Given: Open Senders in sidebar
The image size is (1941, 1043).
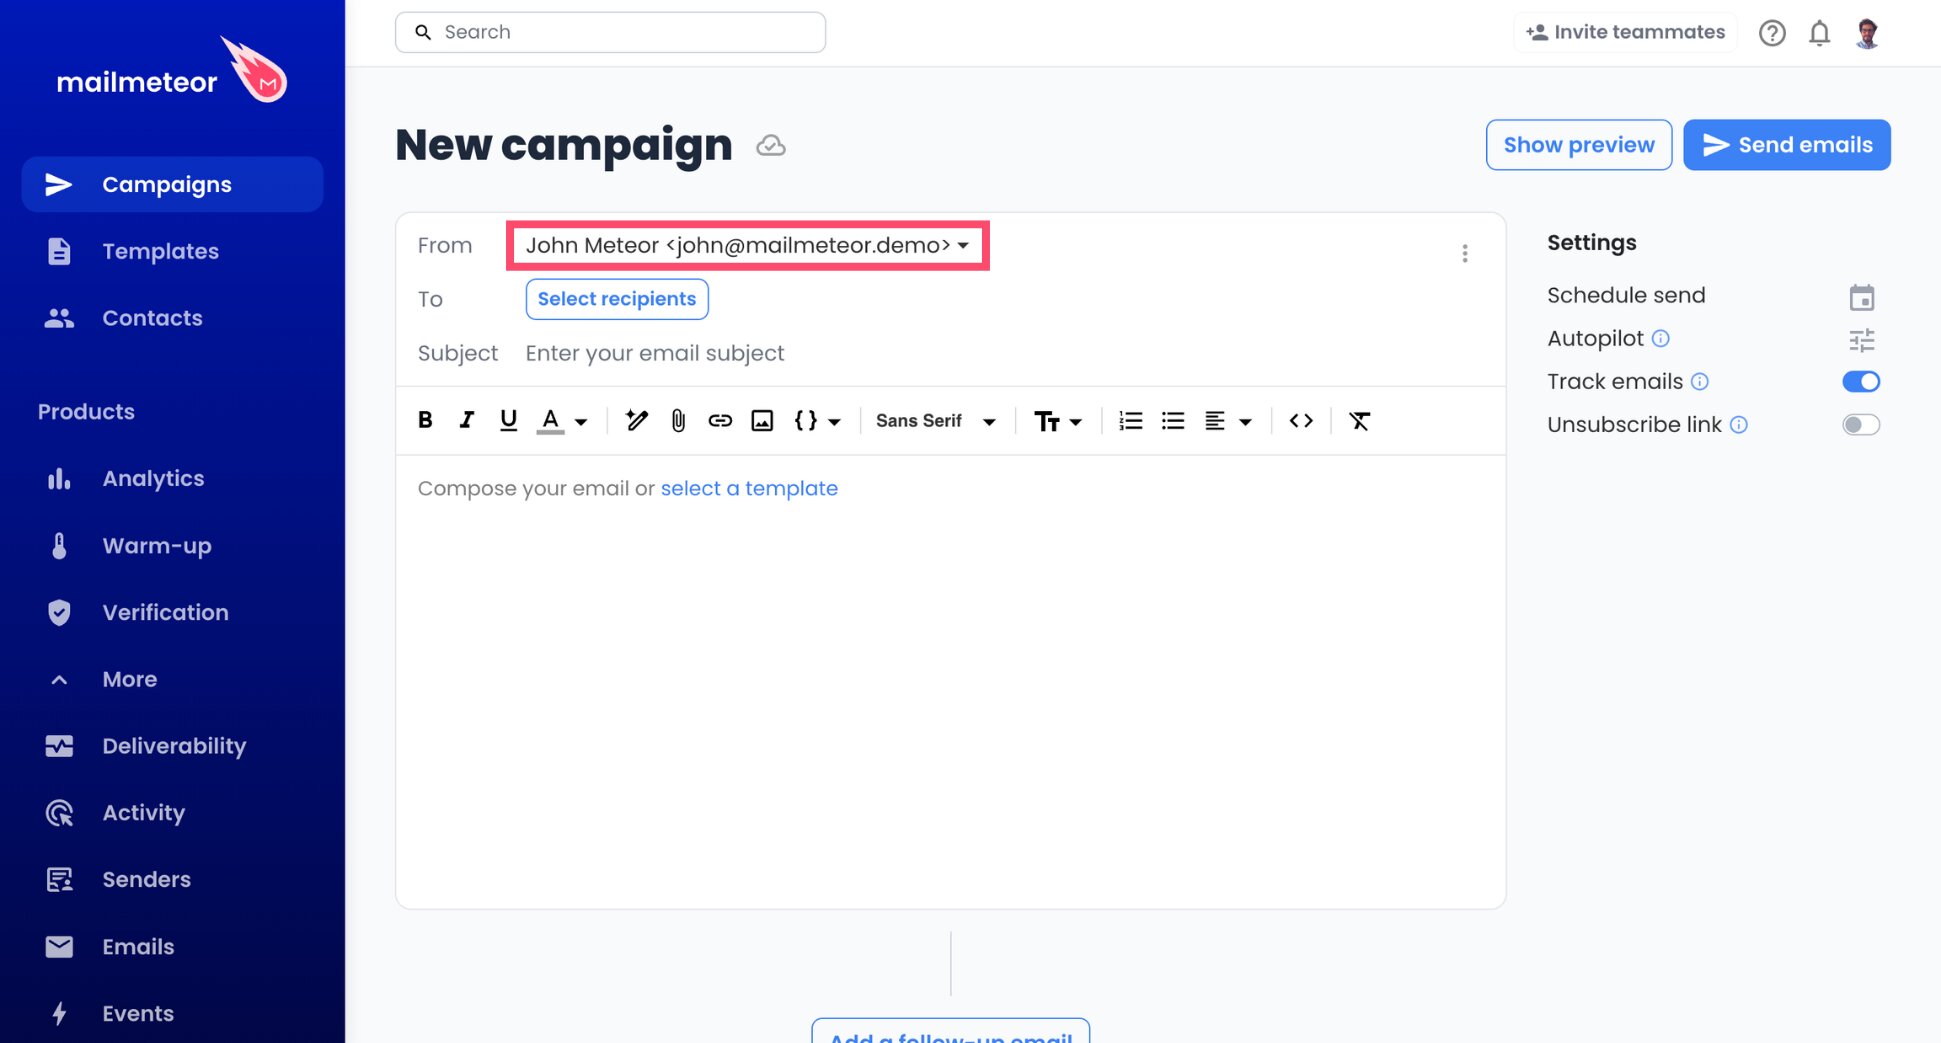Looking at the screenshot, I should pos(172,880).
